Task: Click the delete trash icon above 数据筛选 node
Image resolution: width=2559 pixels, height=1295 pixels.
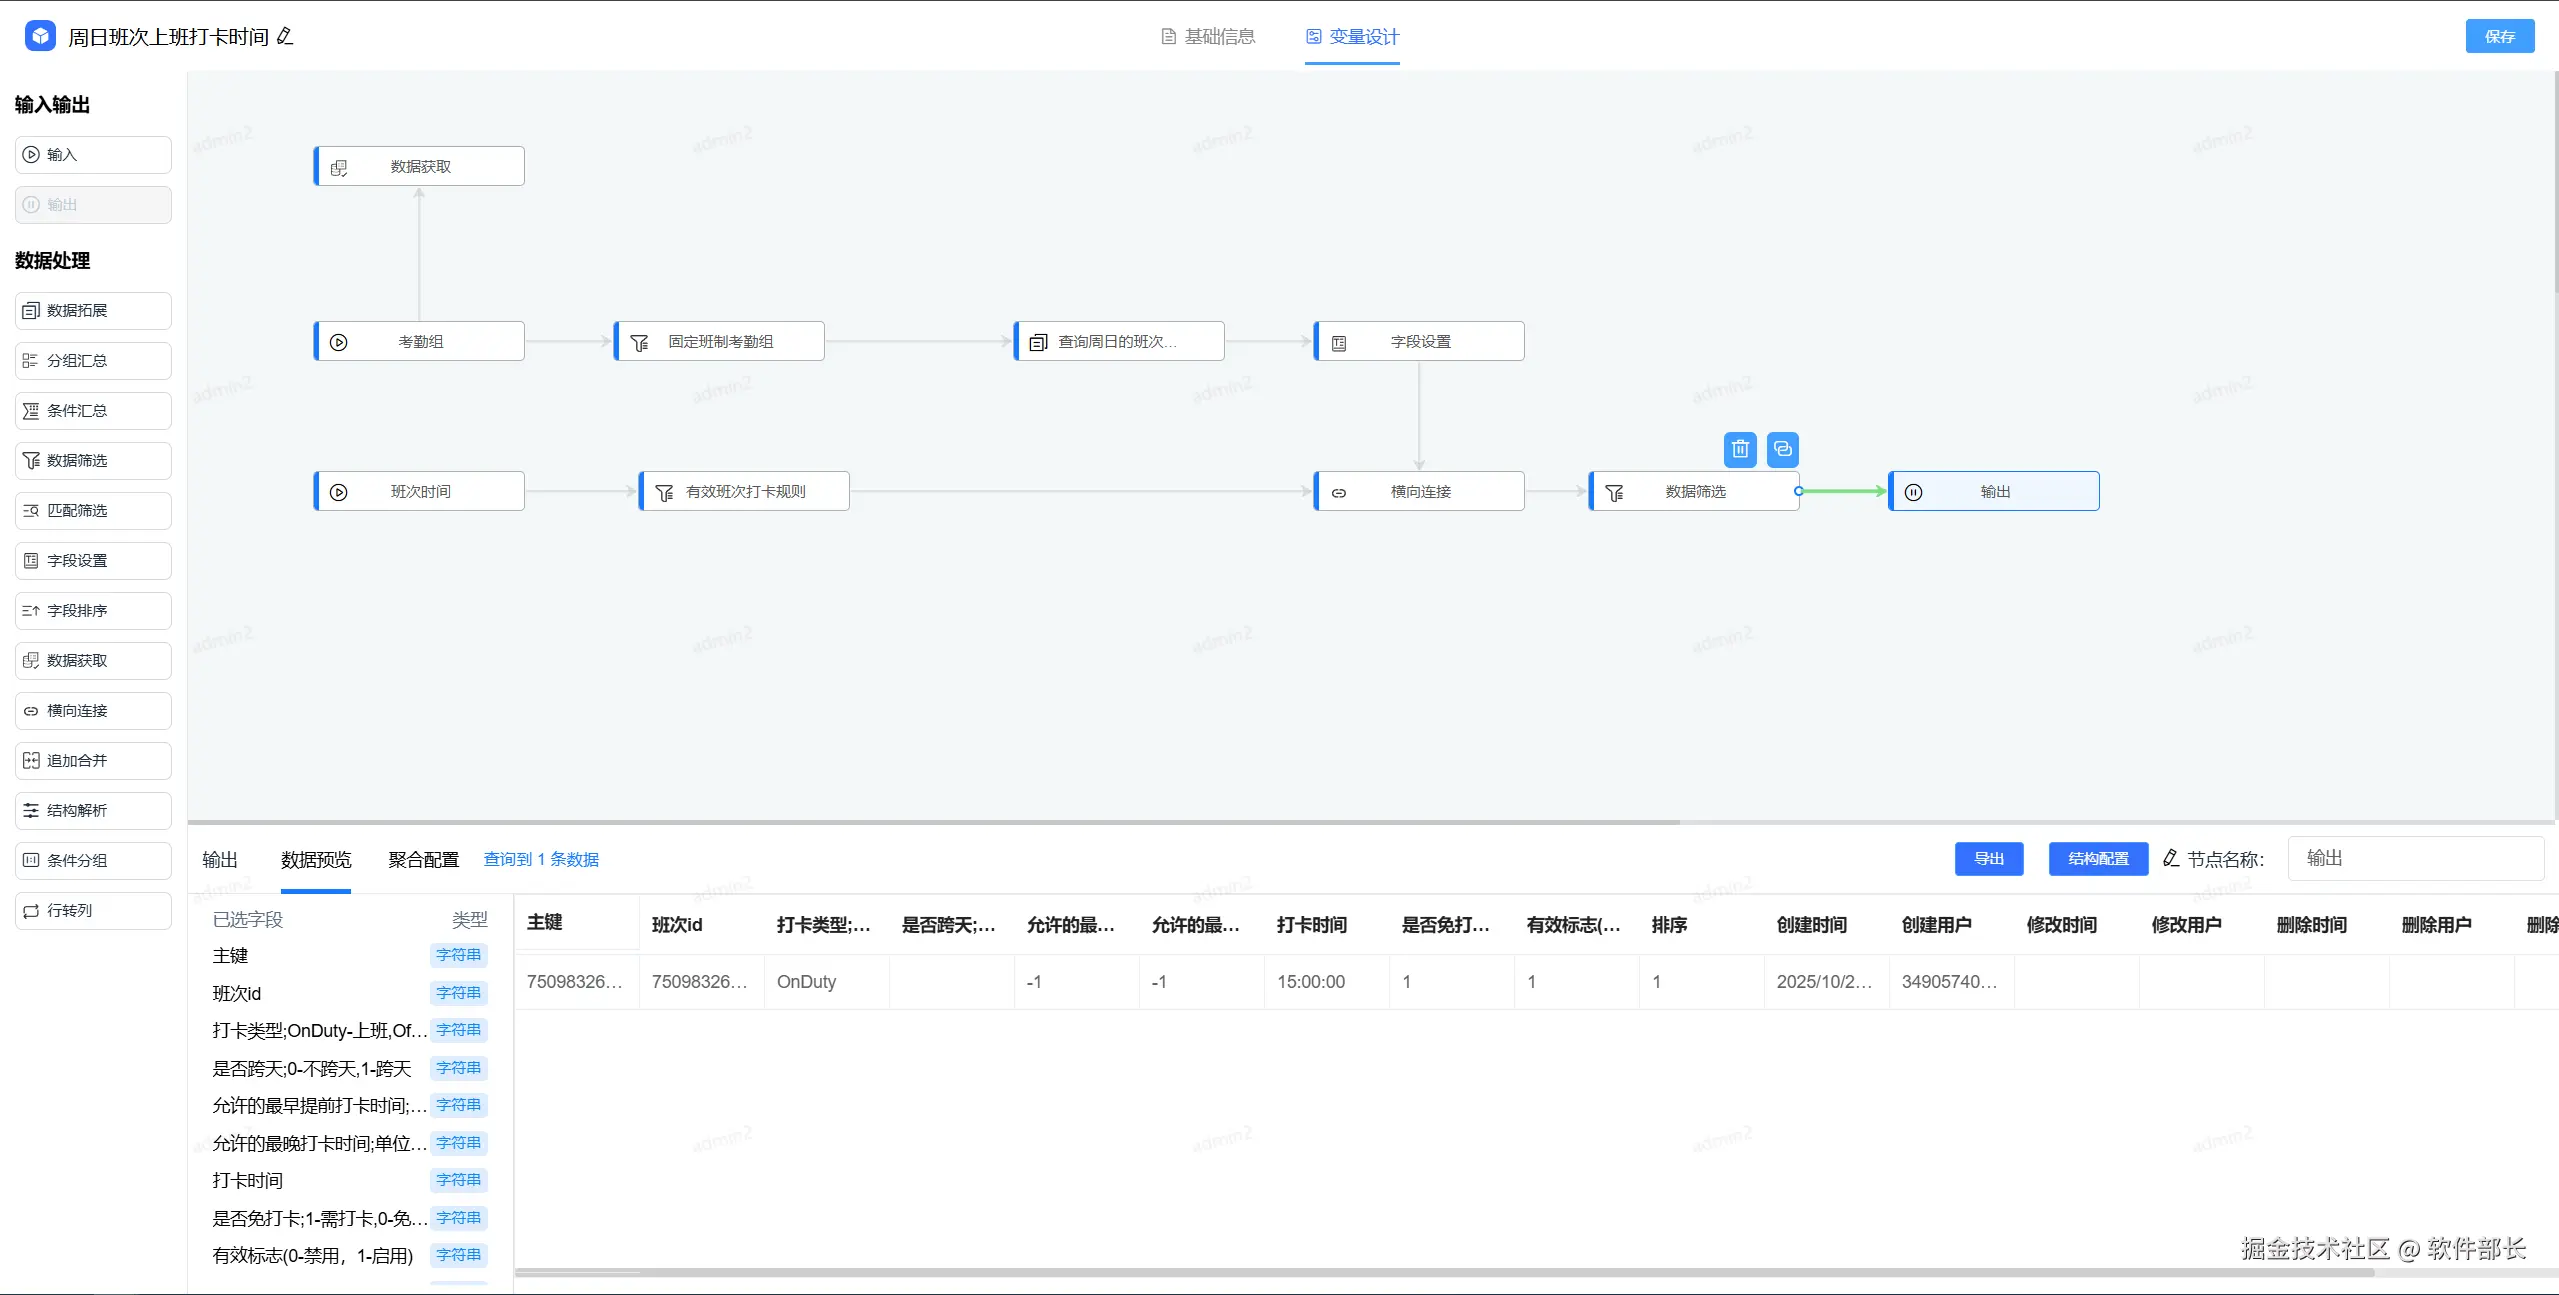Action: coord(1740,450)
